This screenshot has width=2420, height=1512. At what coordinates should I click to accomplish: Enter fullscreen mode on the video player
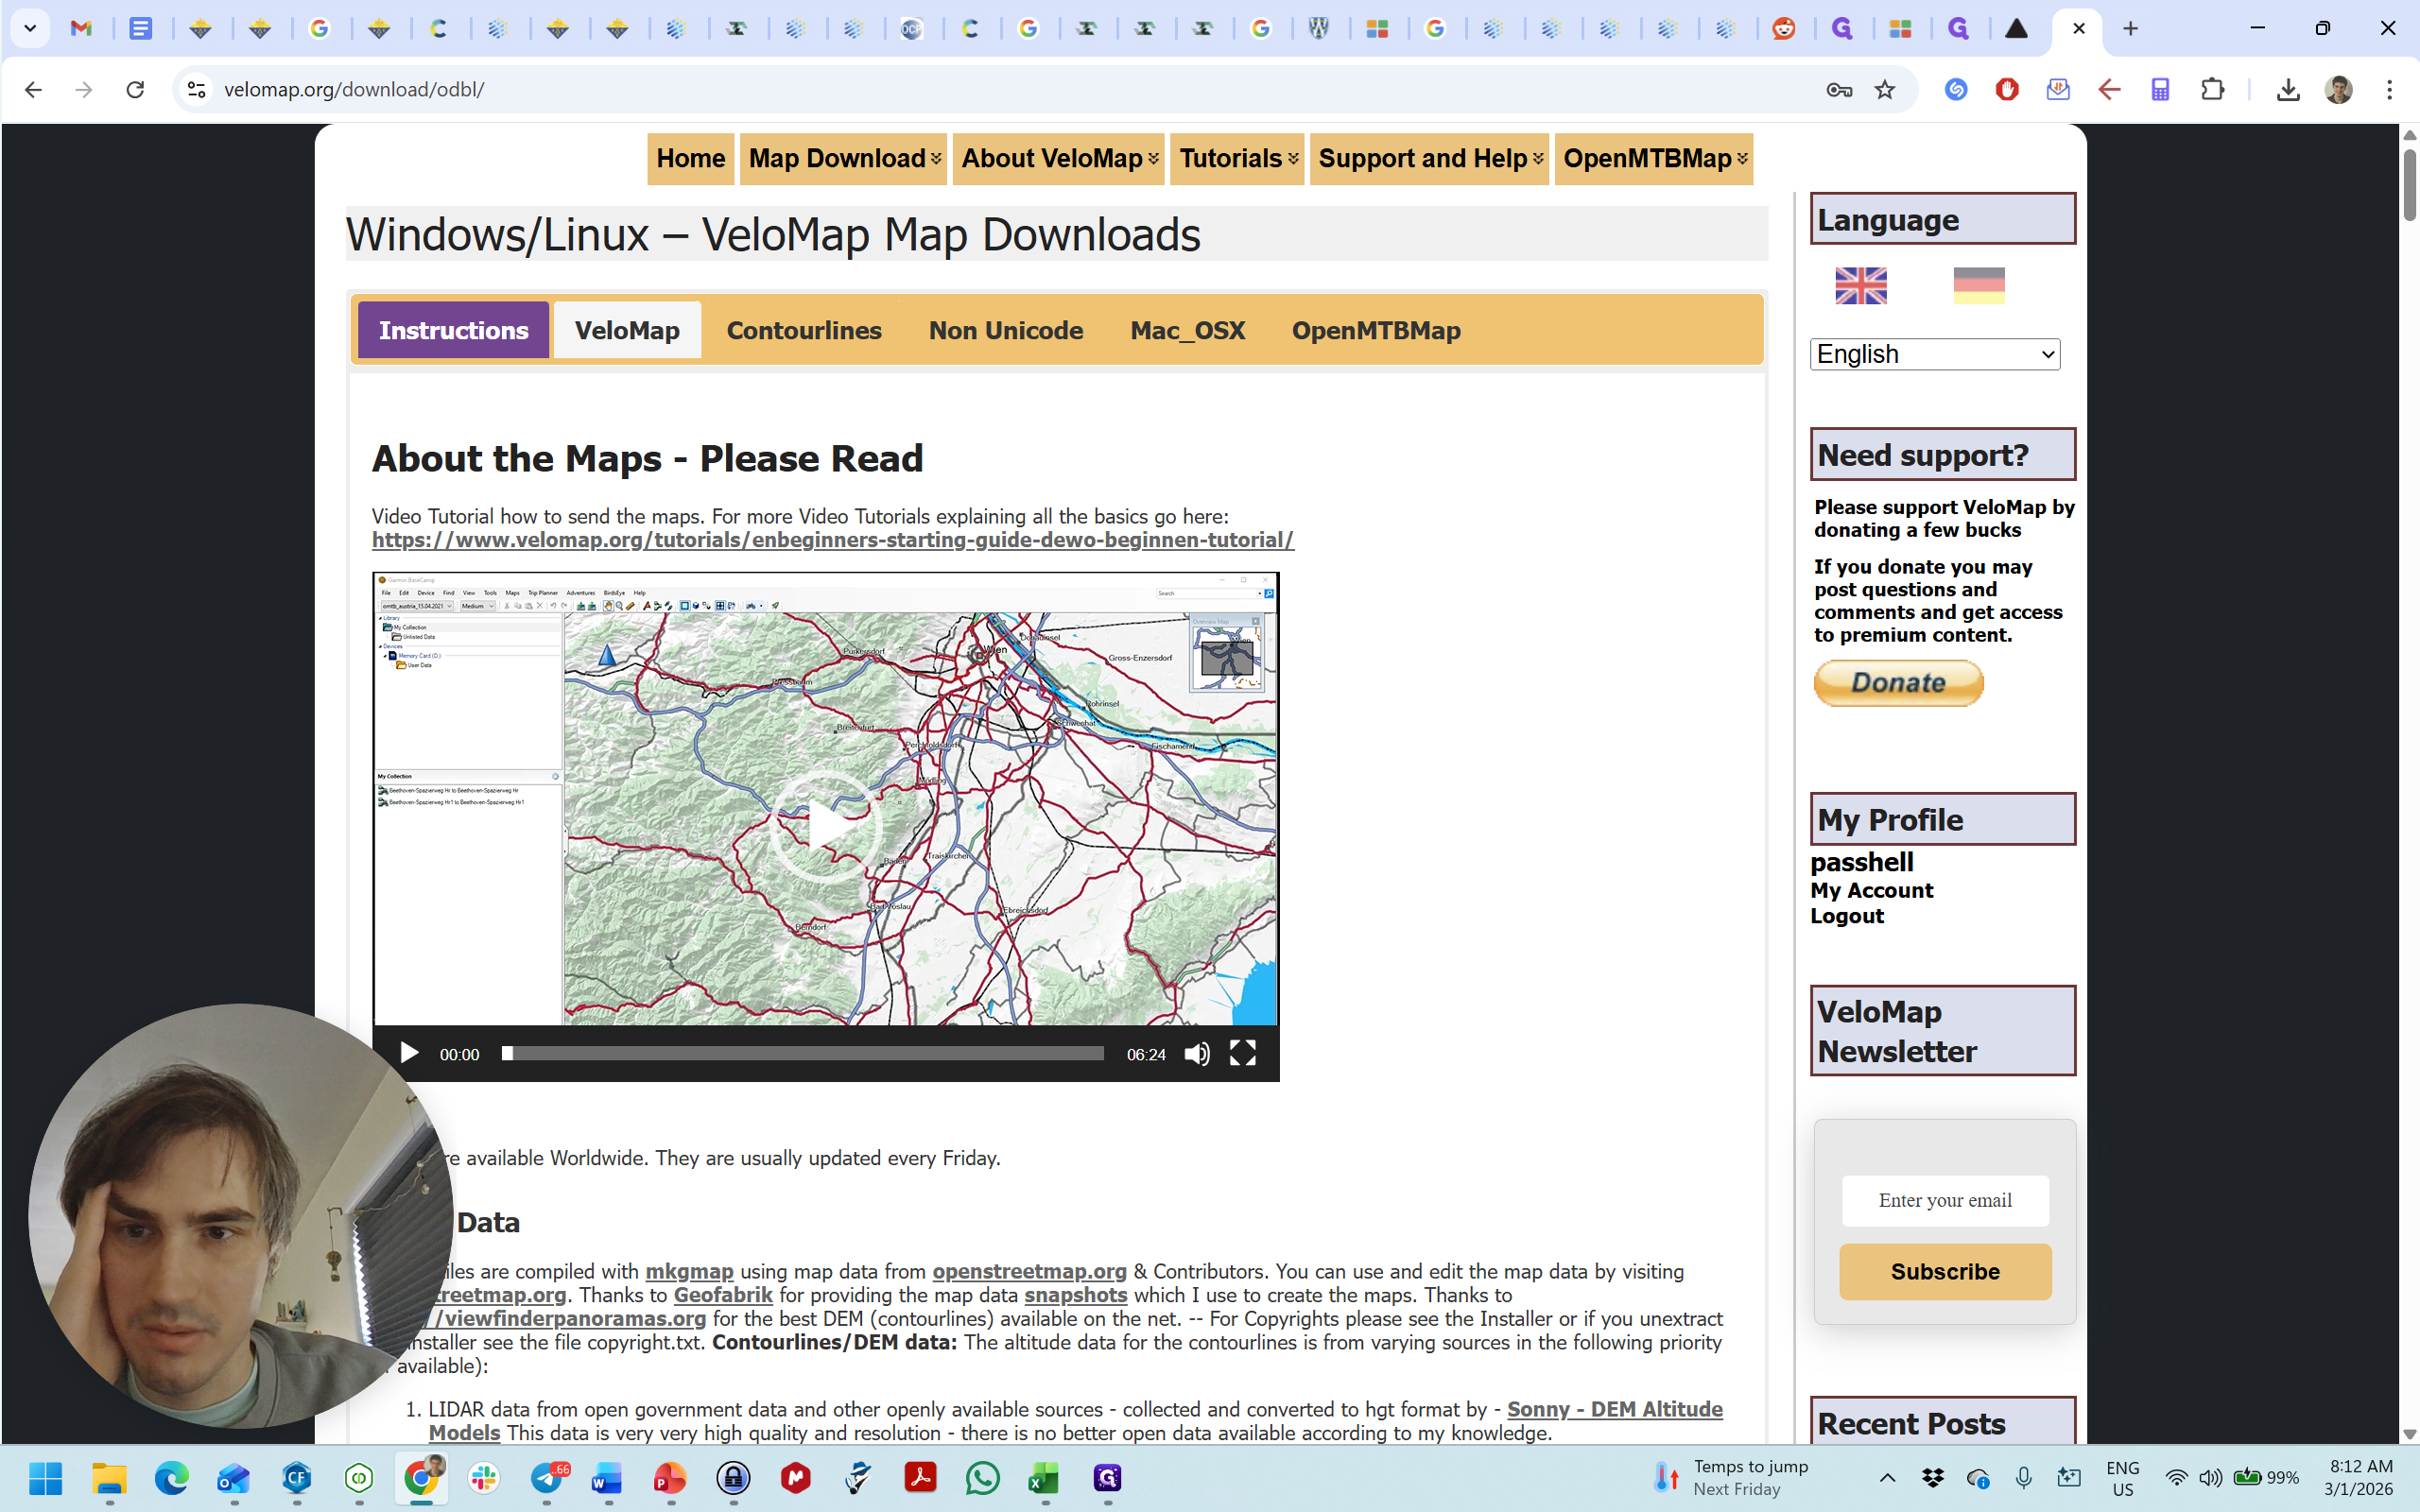point(1242,1053)
